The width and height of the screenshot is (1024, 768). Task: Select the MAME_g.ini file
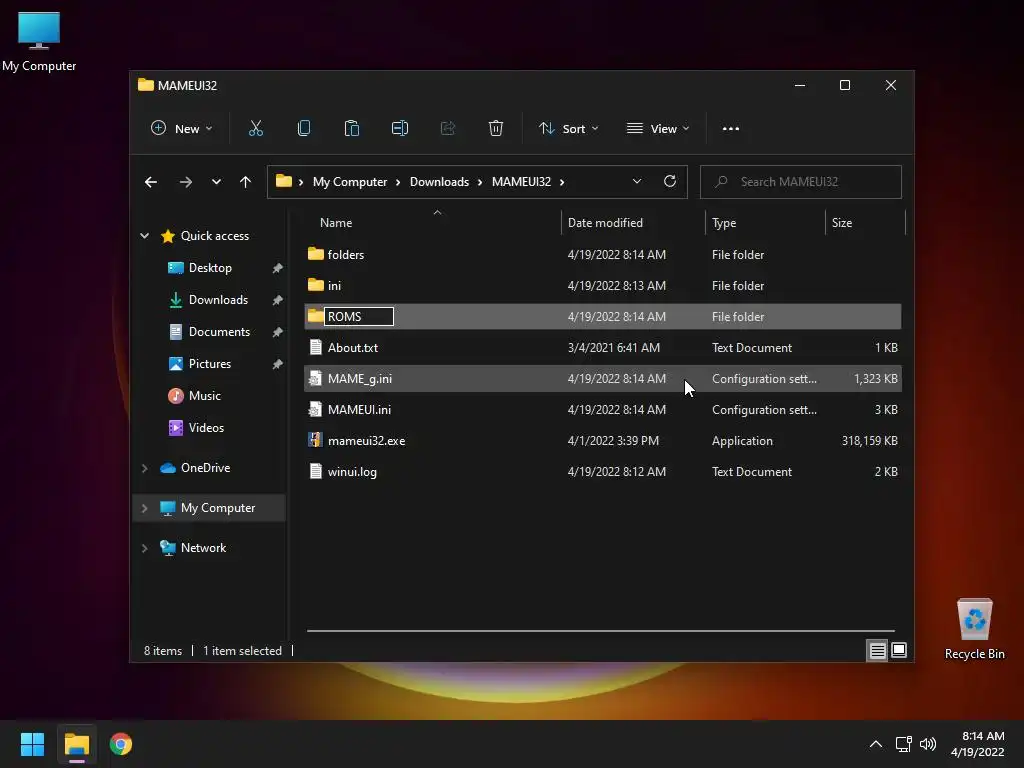(603, 379)
